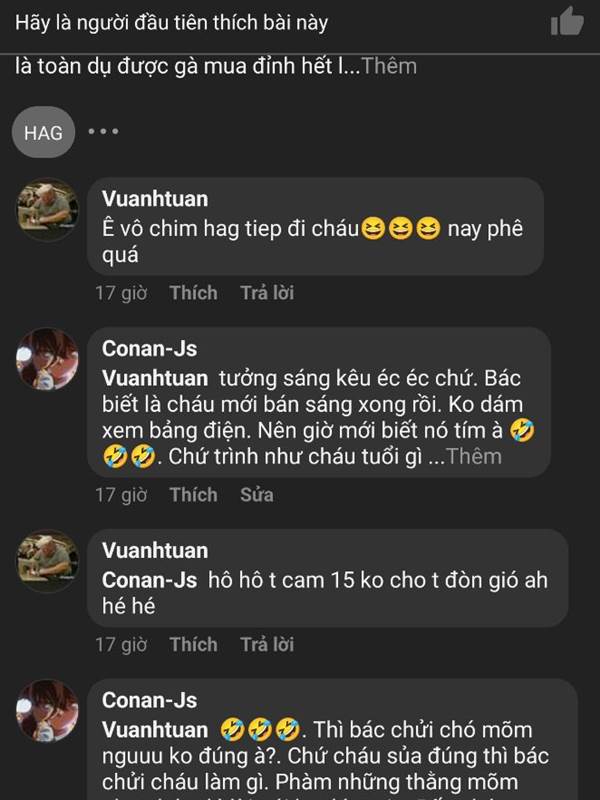Like Vuanhtuan's 'hô hô' comment
The image size is (600, 800).
click(193, 644)
